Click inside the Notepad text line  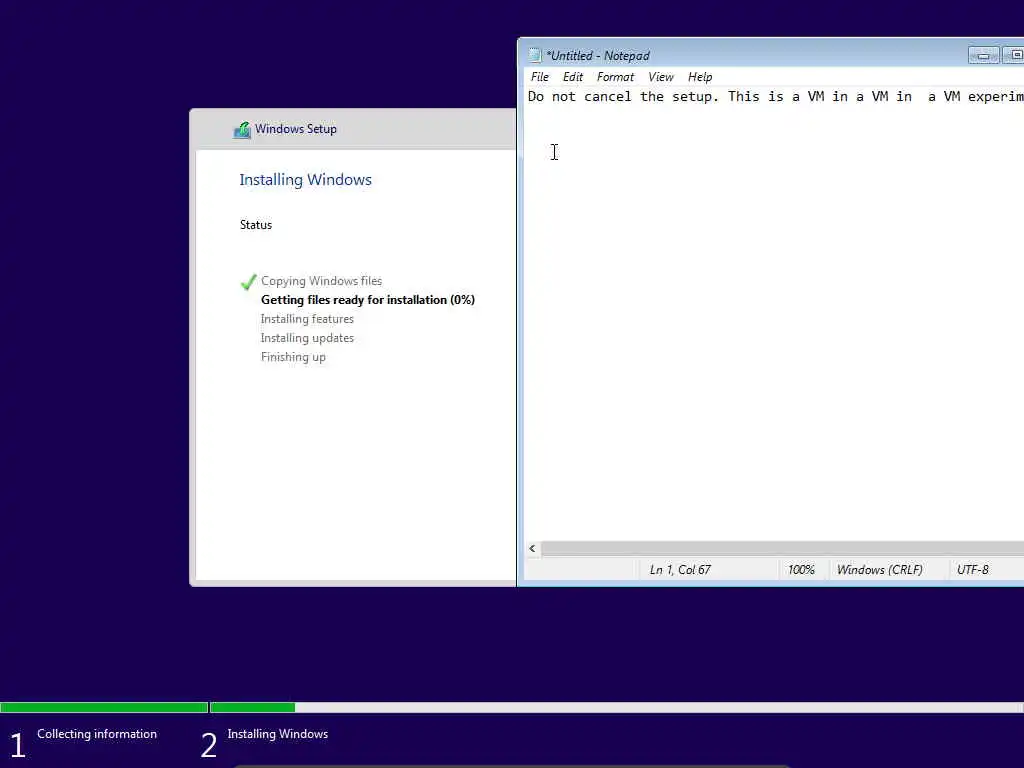click(x=775, y=97)
